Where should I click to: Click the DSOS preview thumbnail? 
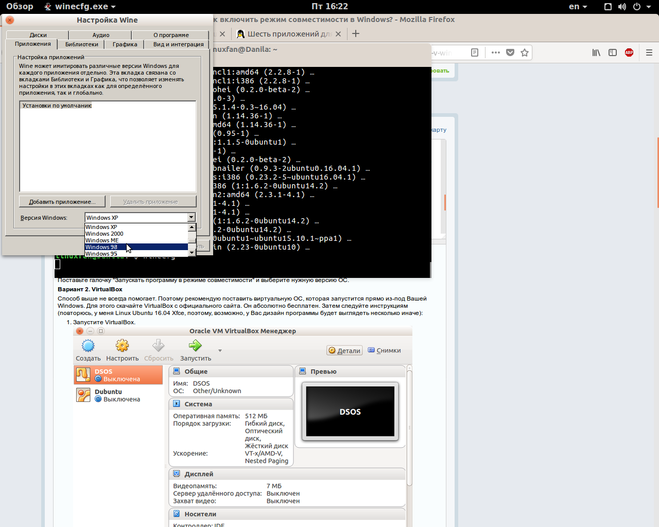click(x=350, y=411)
